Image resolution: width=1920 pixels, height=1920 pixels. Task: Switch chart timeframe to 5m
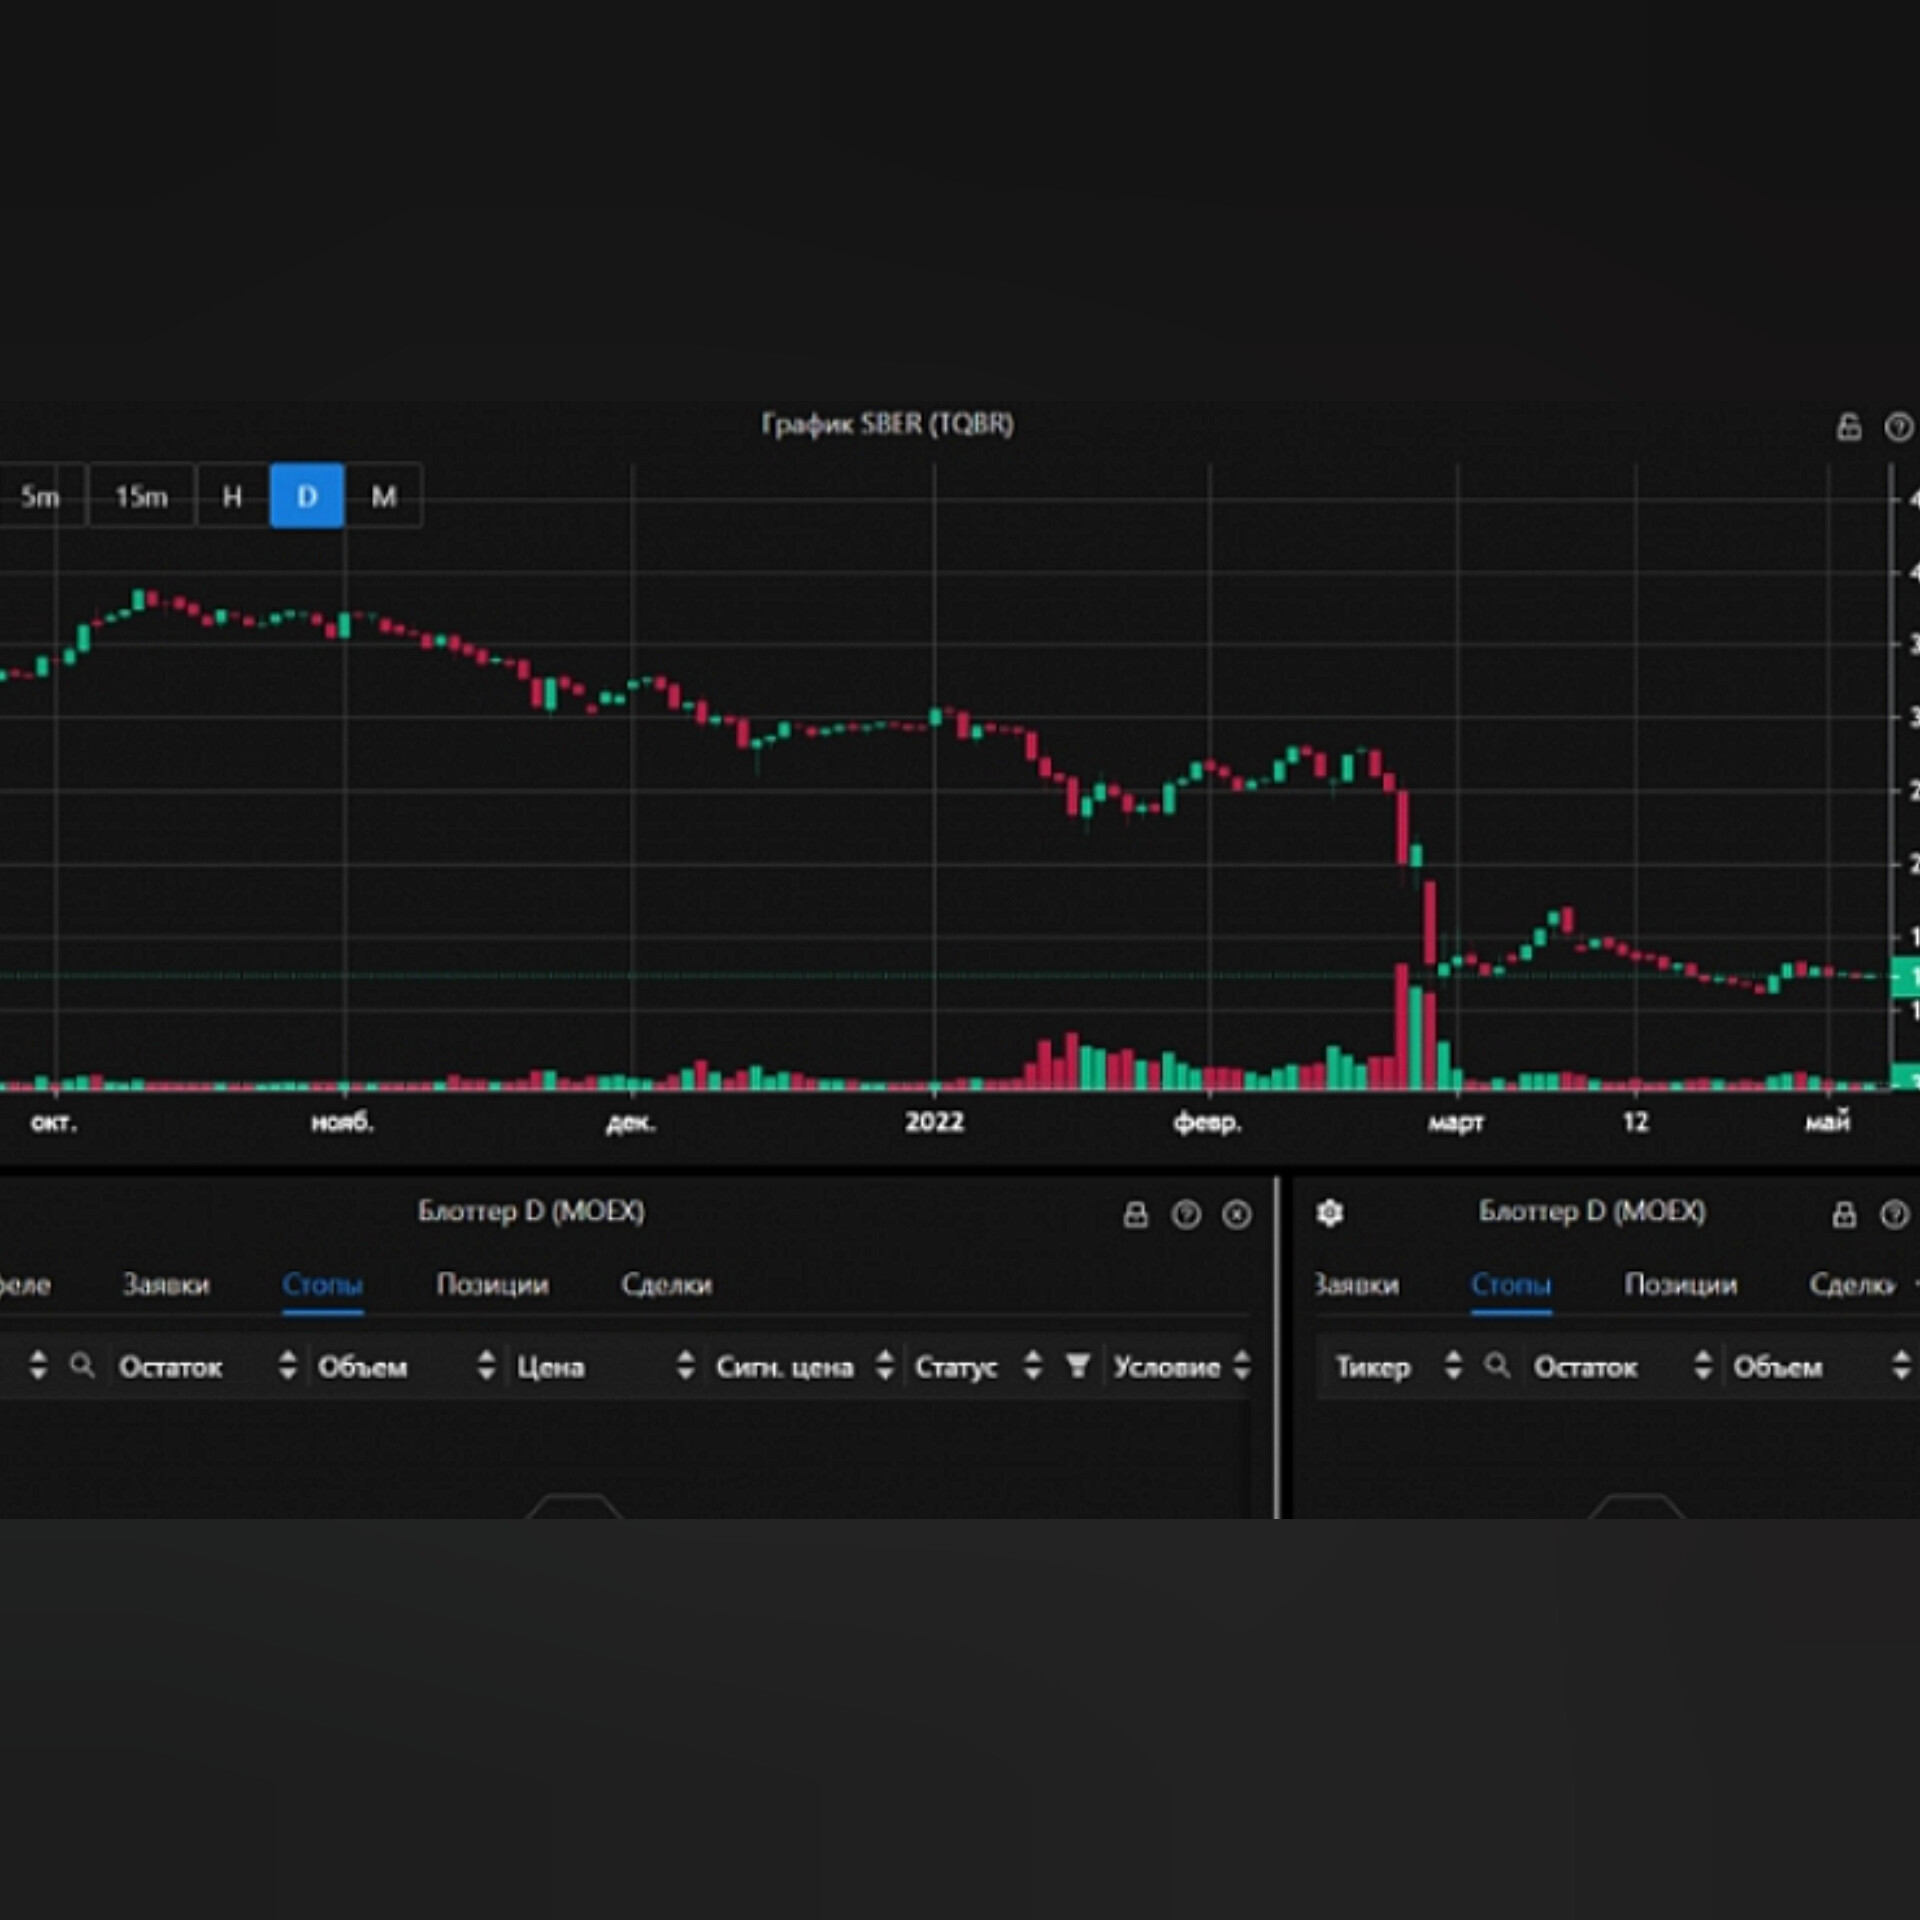tap(40, 496)
